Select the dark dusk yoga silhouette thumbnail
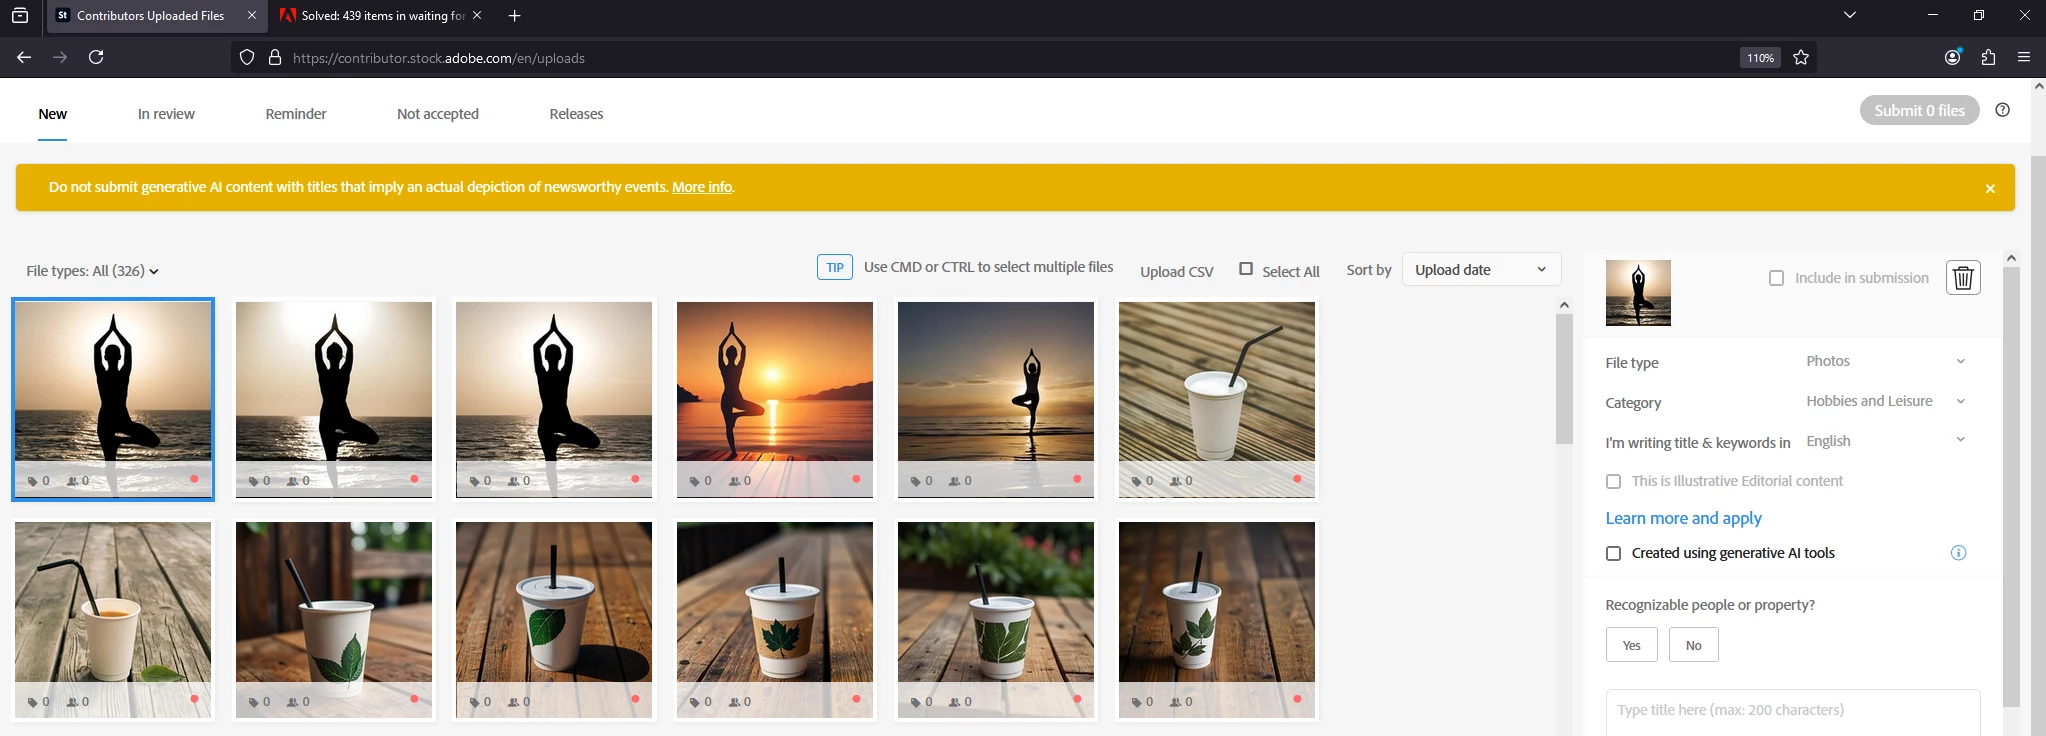Image resolution: width=2046 pixels, height=736 pixels. pyautogui.click(x=996, y=399)
